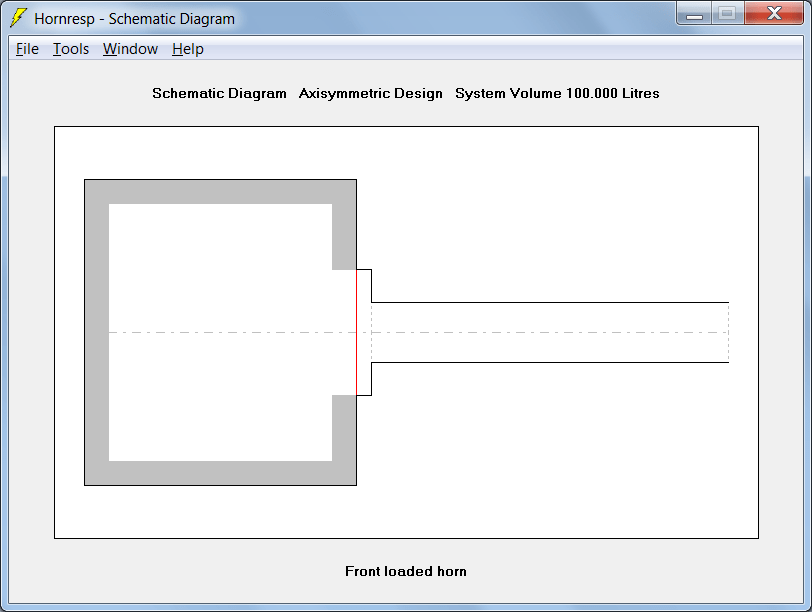Click the 'Axisymmetric Design' heading text
This screenshot has width=812, height=612.
pyautogui.click(x=371, y=93)
